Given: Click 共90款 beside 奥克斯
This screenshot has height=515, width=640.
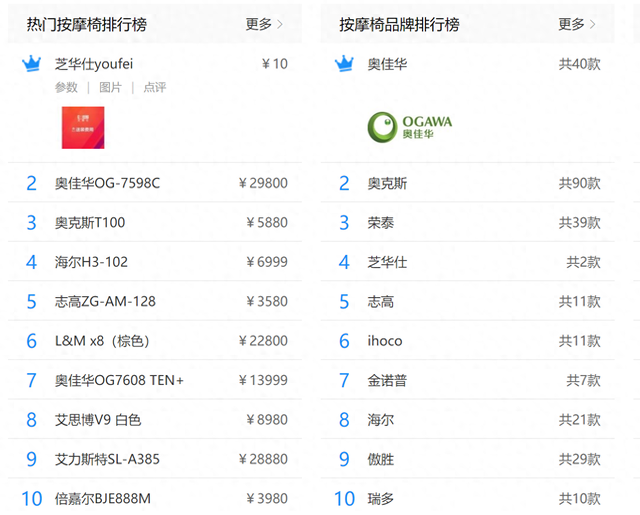Looking at the screenshot, I should point(580,183).
